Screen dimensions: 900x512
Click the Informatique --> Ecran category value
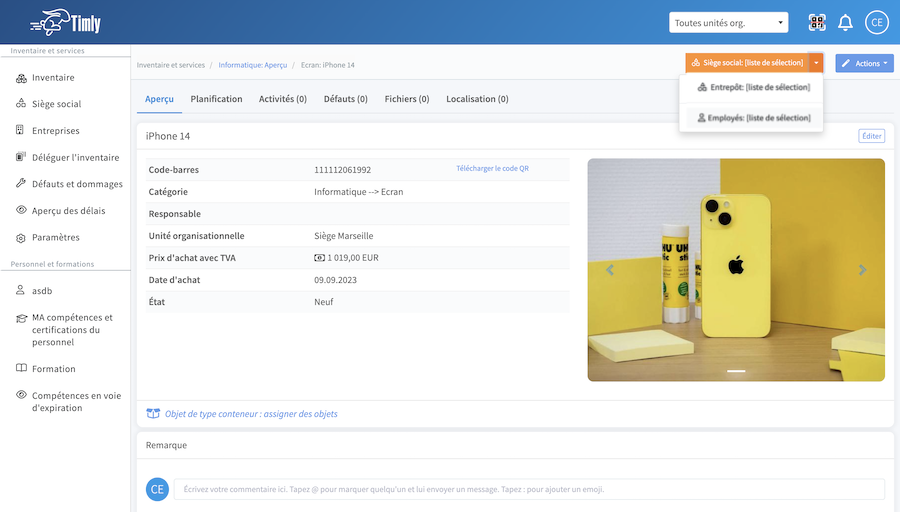pos(358,192)
